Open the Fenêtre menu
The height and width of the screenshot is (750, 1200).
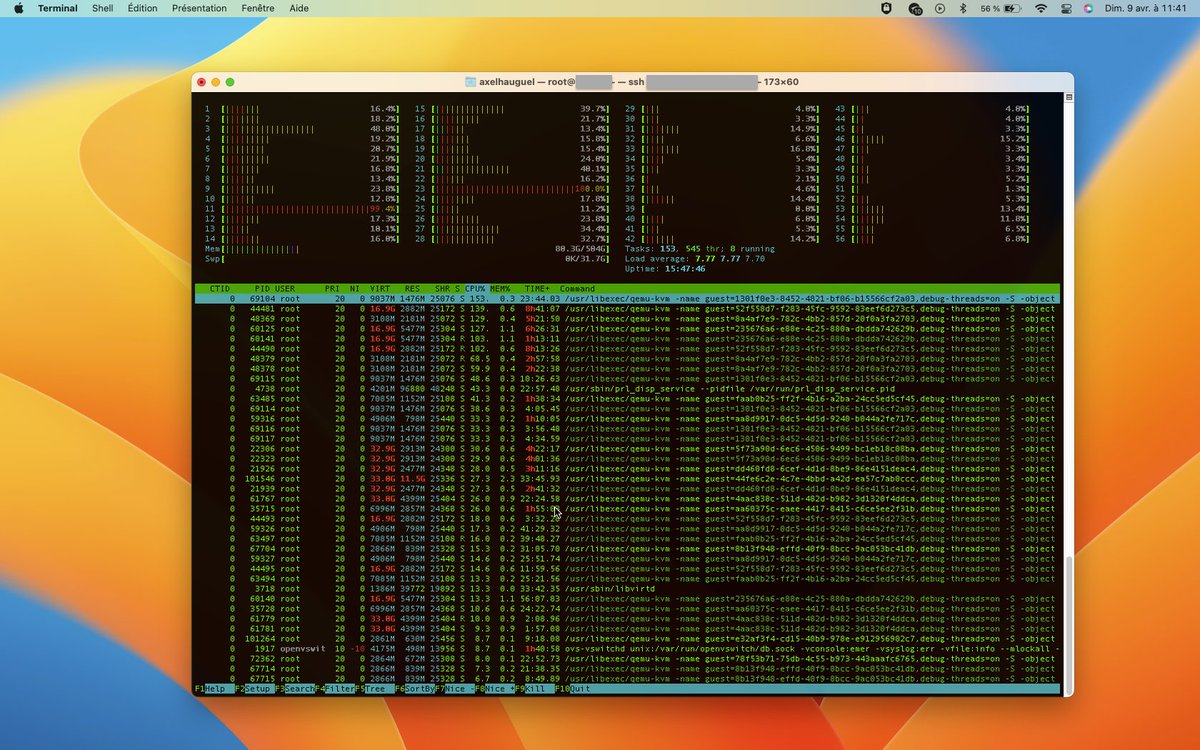(258, 8)
